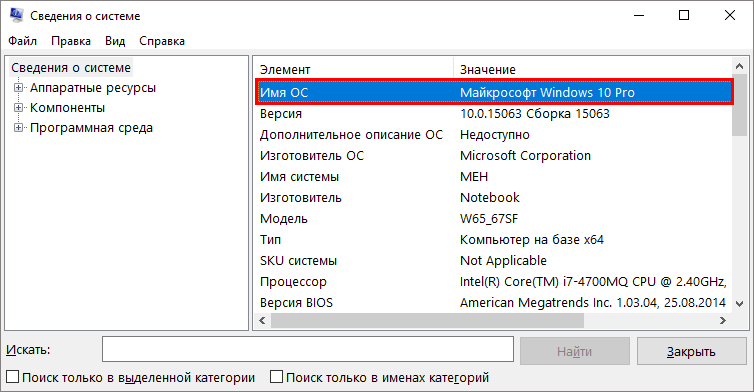Open the Вид menu
This screenshot has height=392, width=754.
[x=115, y=41]
